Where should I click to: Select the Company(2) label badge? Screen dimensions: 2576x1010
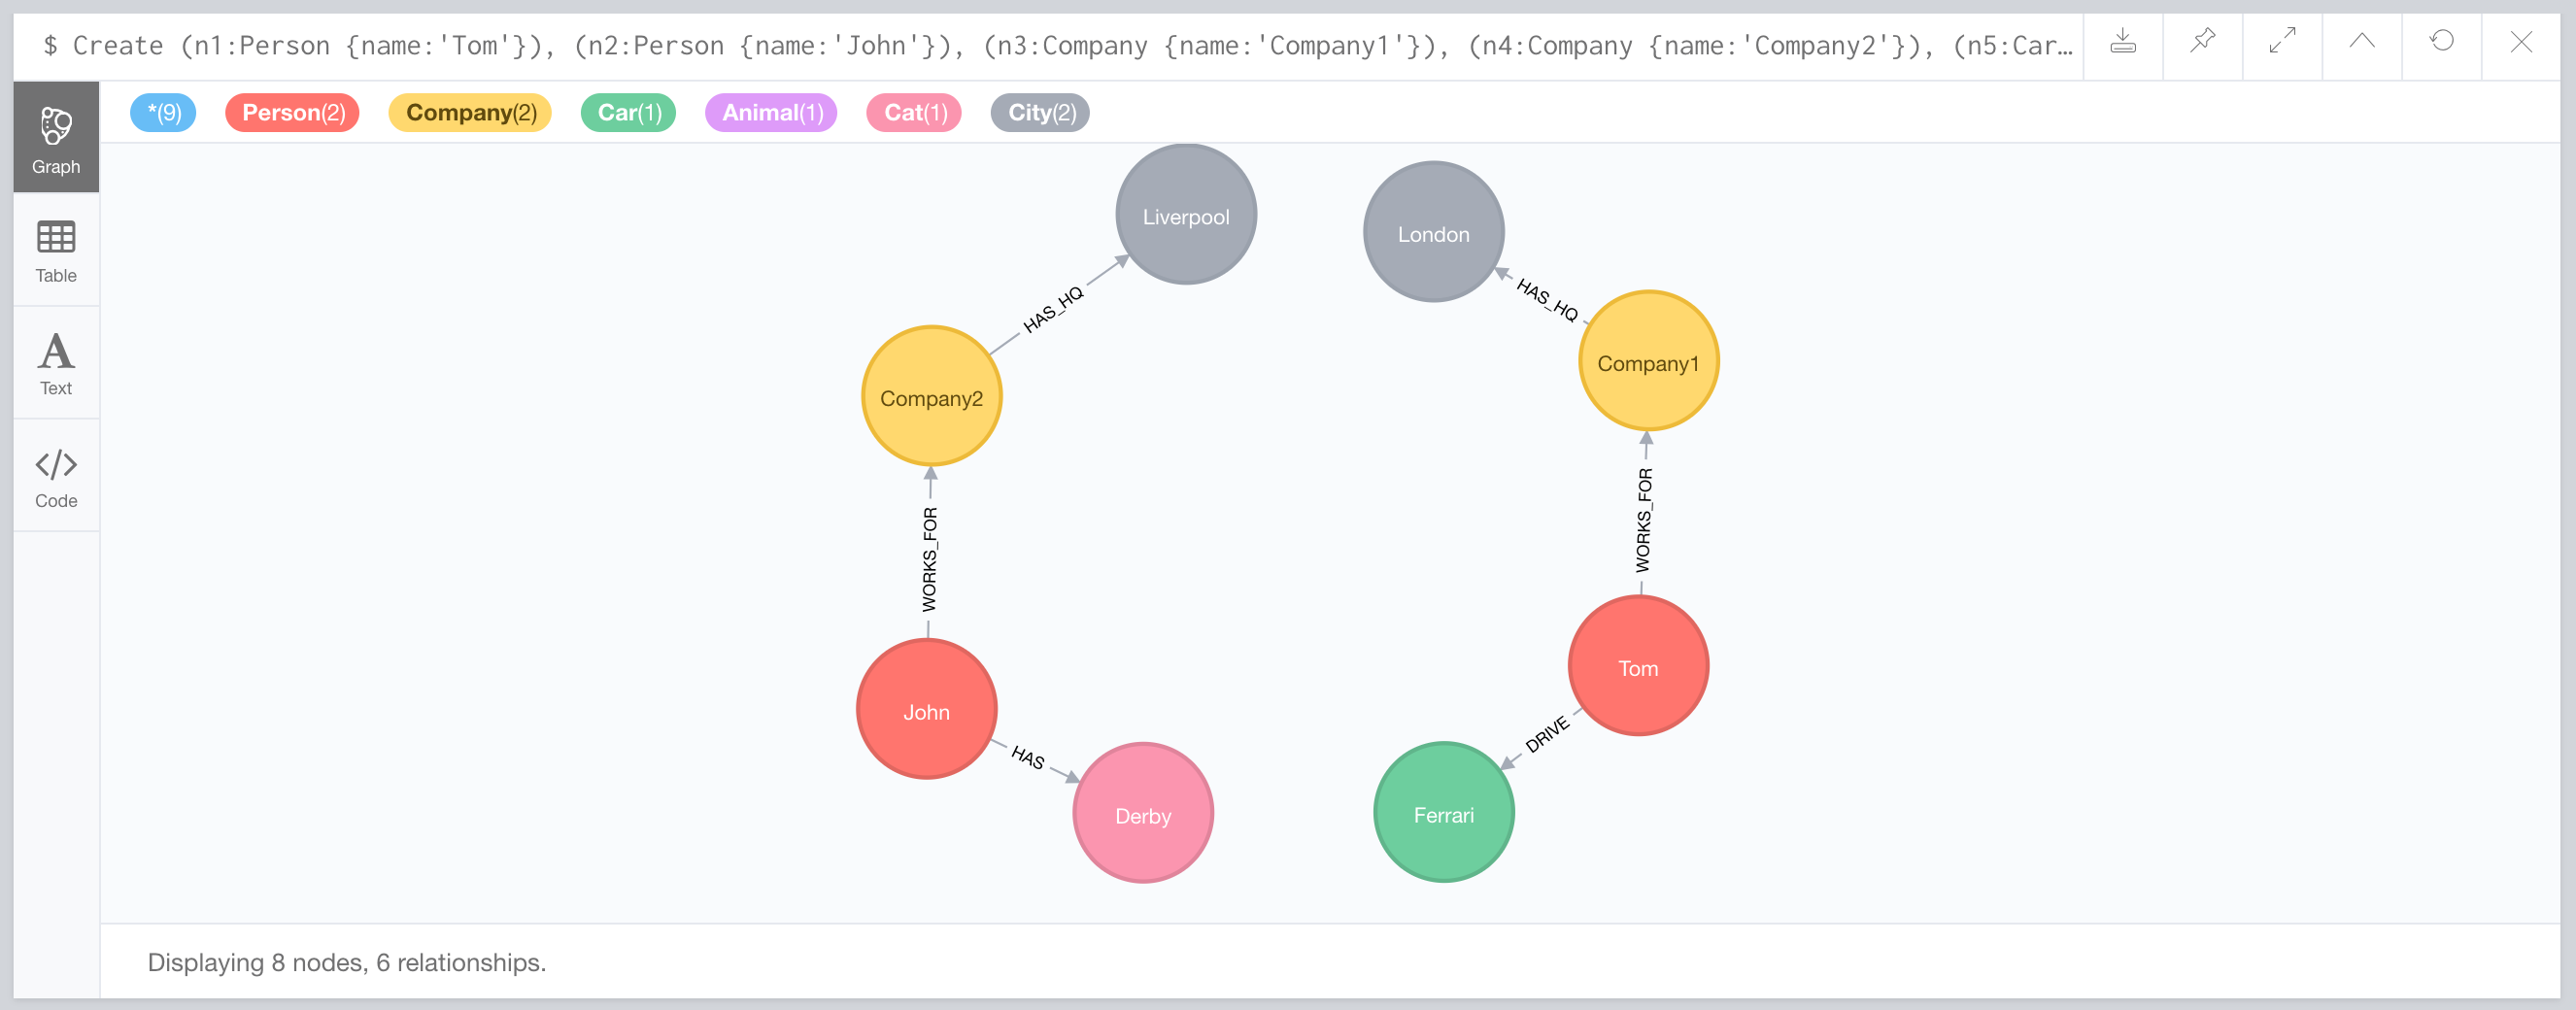pyautogui.click(x=470, y=113)
